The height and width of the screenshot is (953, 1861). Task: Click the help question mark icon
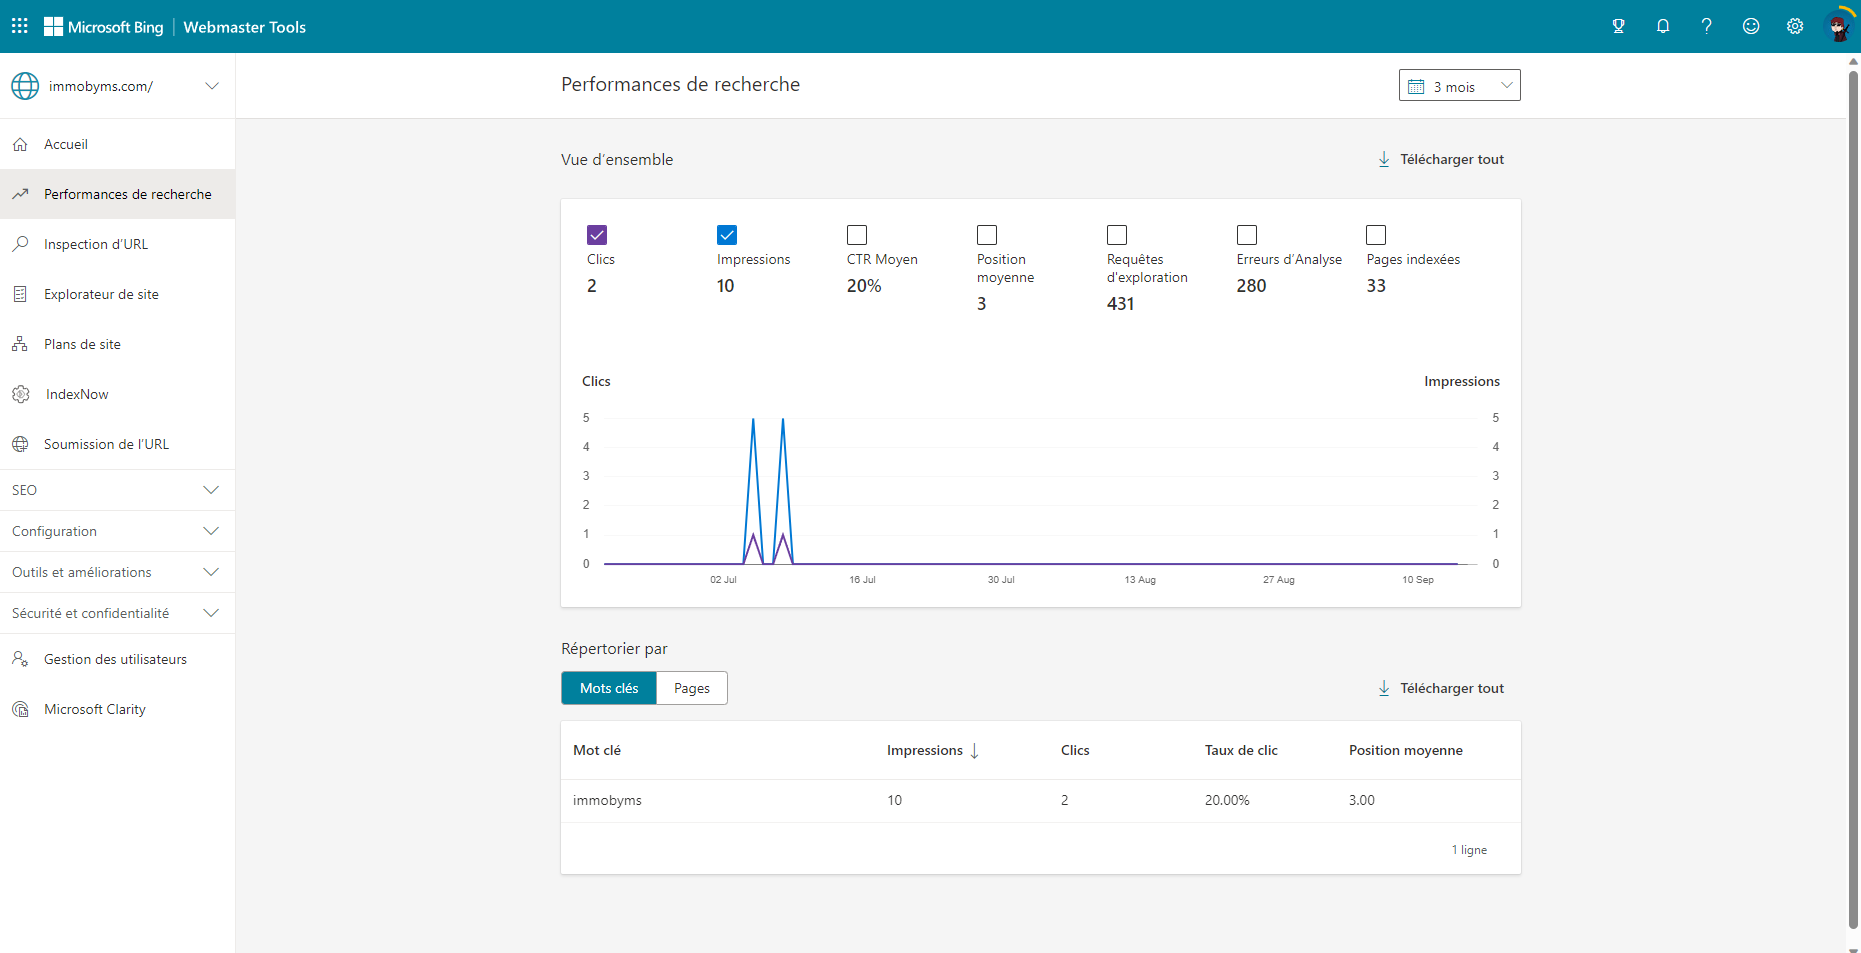pyautogui.click(x=1706, y=26)
